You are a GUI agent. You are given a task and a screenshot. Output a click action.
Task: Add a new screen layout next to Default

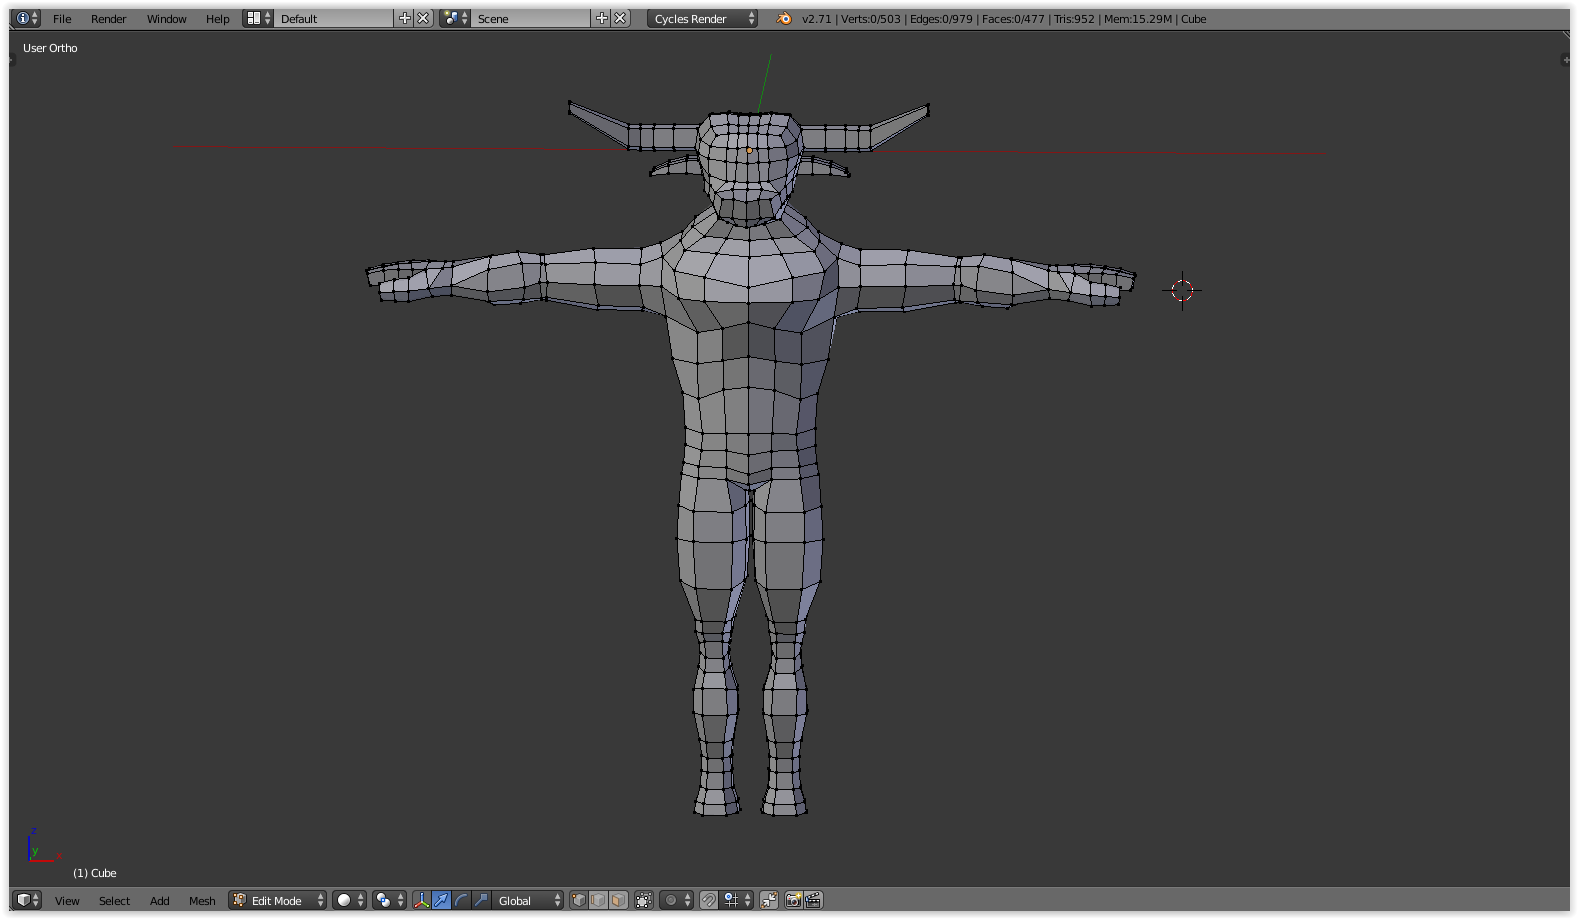pos(404,18)
